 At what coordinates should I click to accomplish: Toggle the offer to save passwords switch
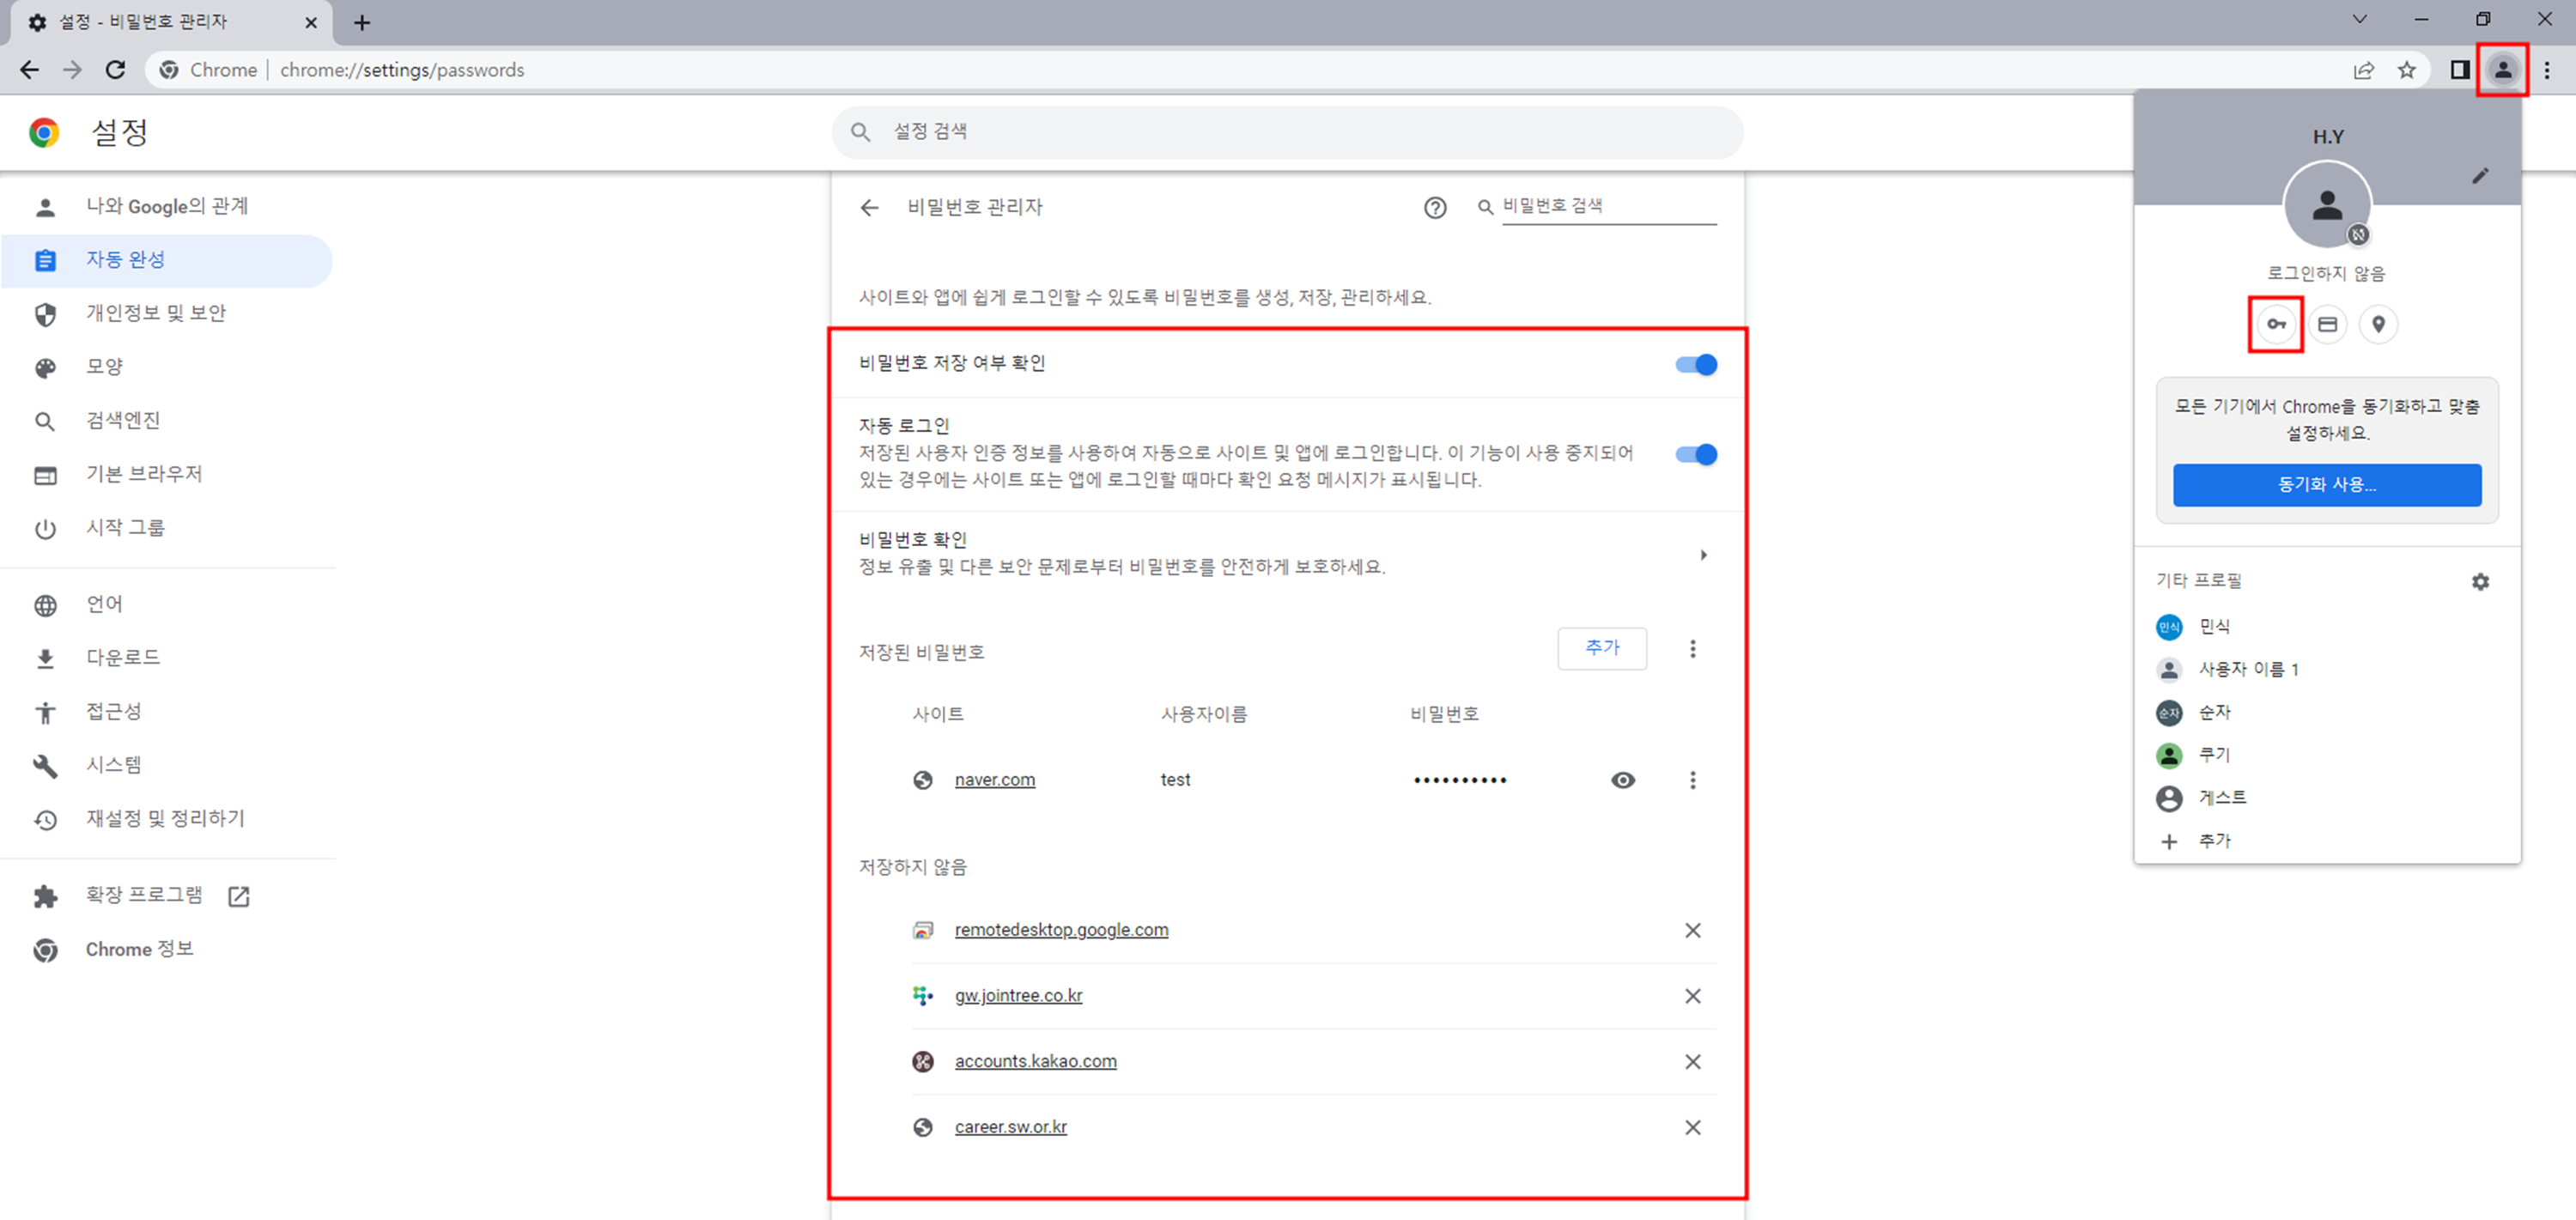(1696, 364)
